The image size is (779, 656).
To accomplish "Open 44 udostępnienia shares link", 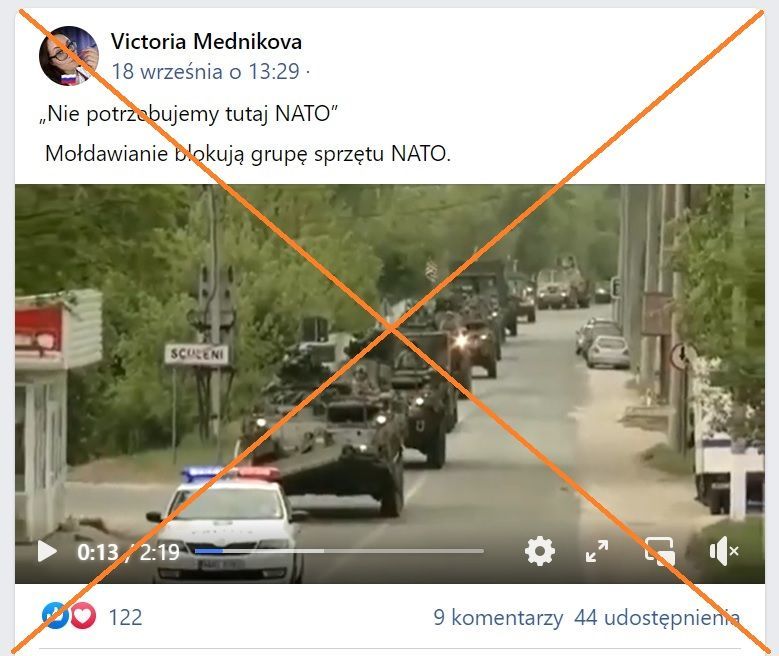I will (x=657, y=618).
